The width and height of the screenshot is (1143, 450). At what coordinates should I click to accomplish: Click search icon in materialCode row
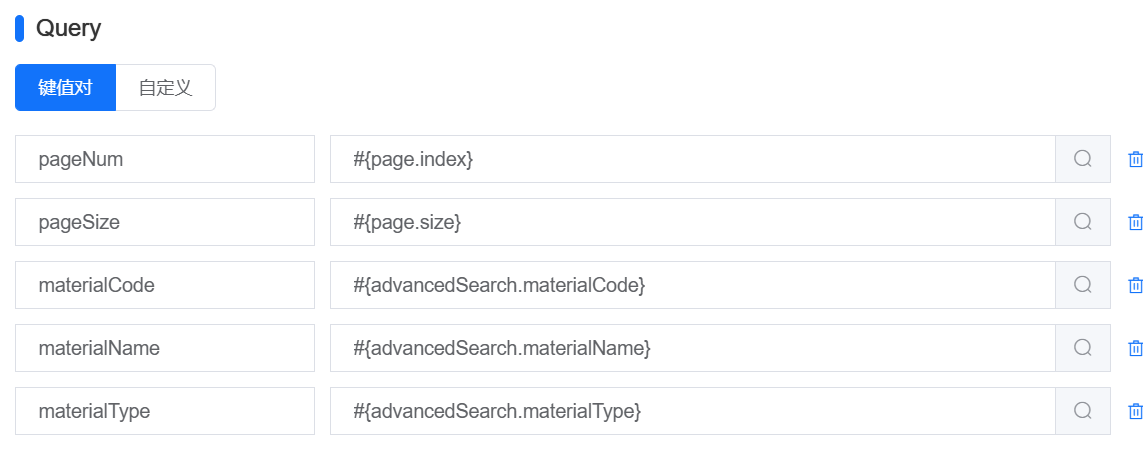1082,285
